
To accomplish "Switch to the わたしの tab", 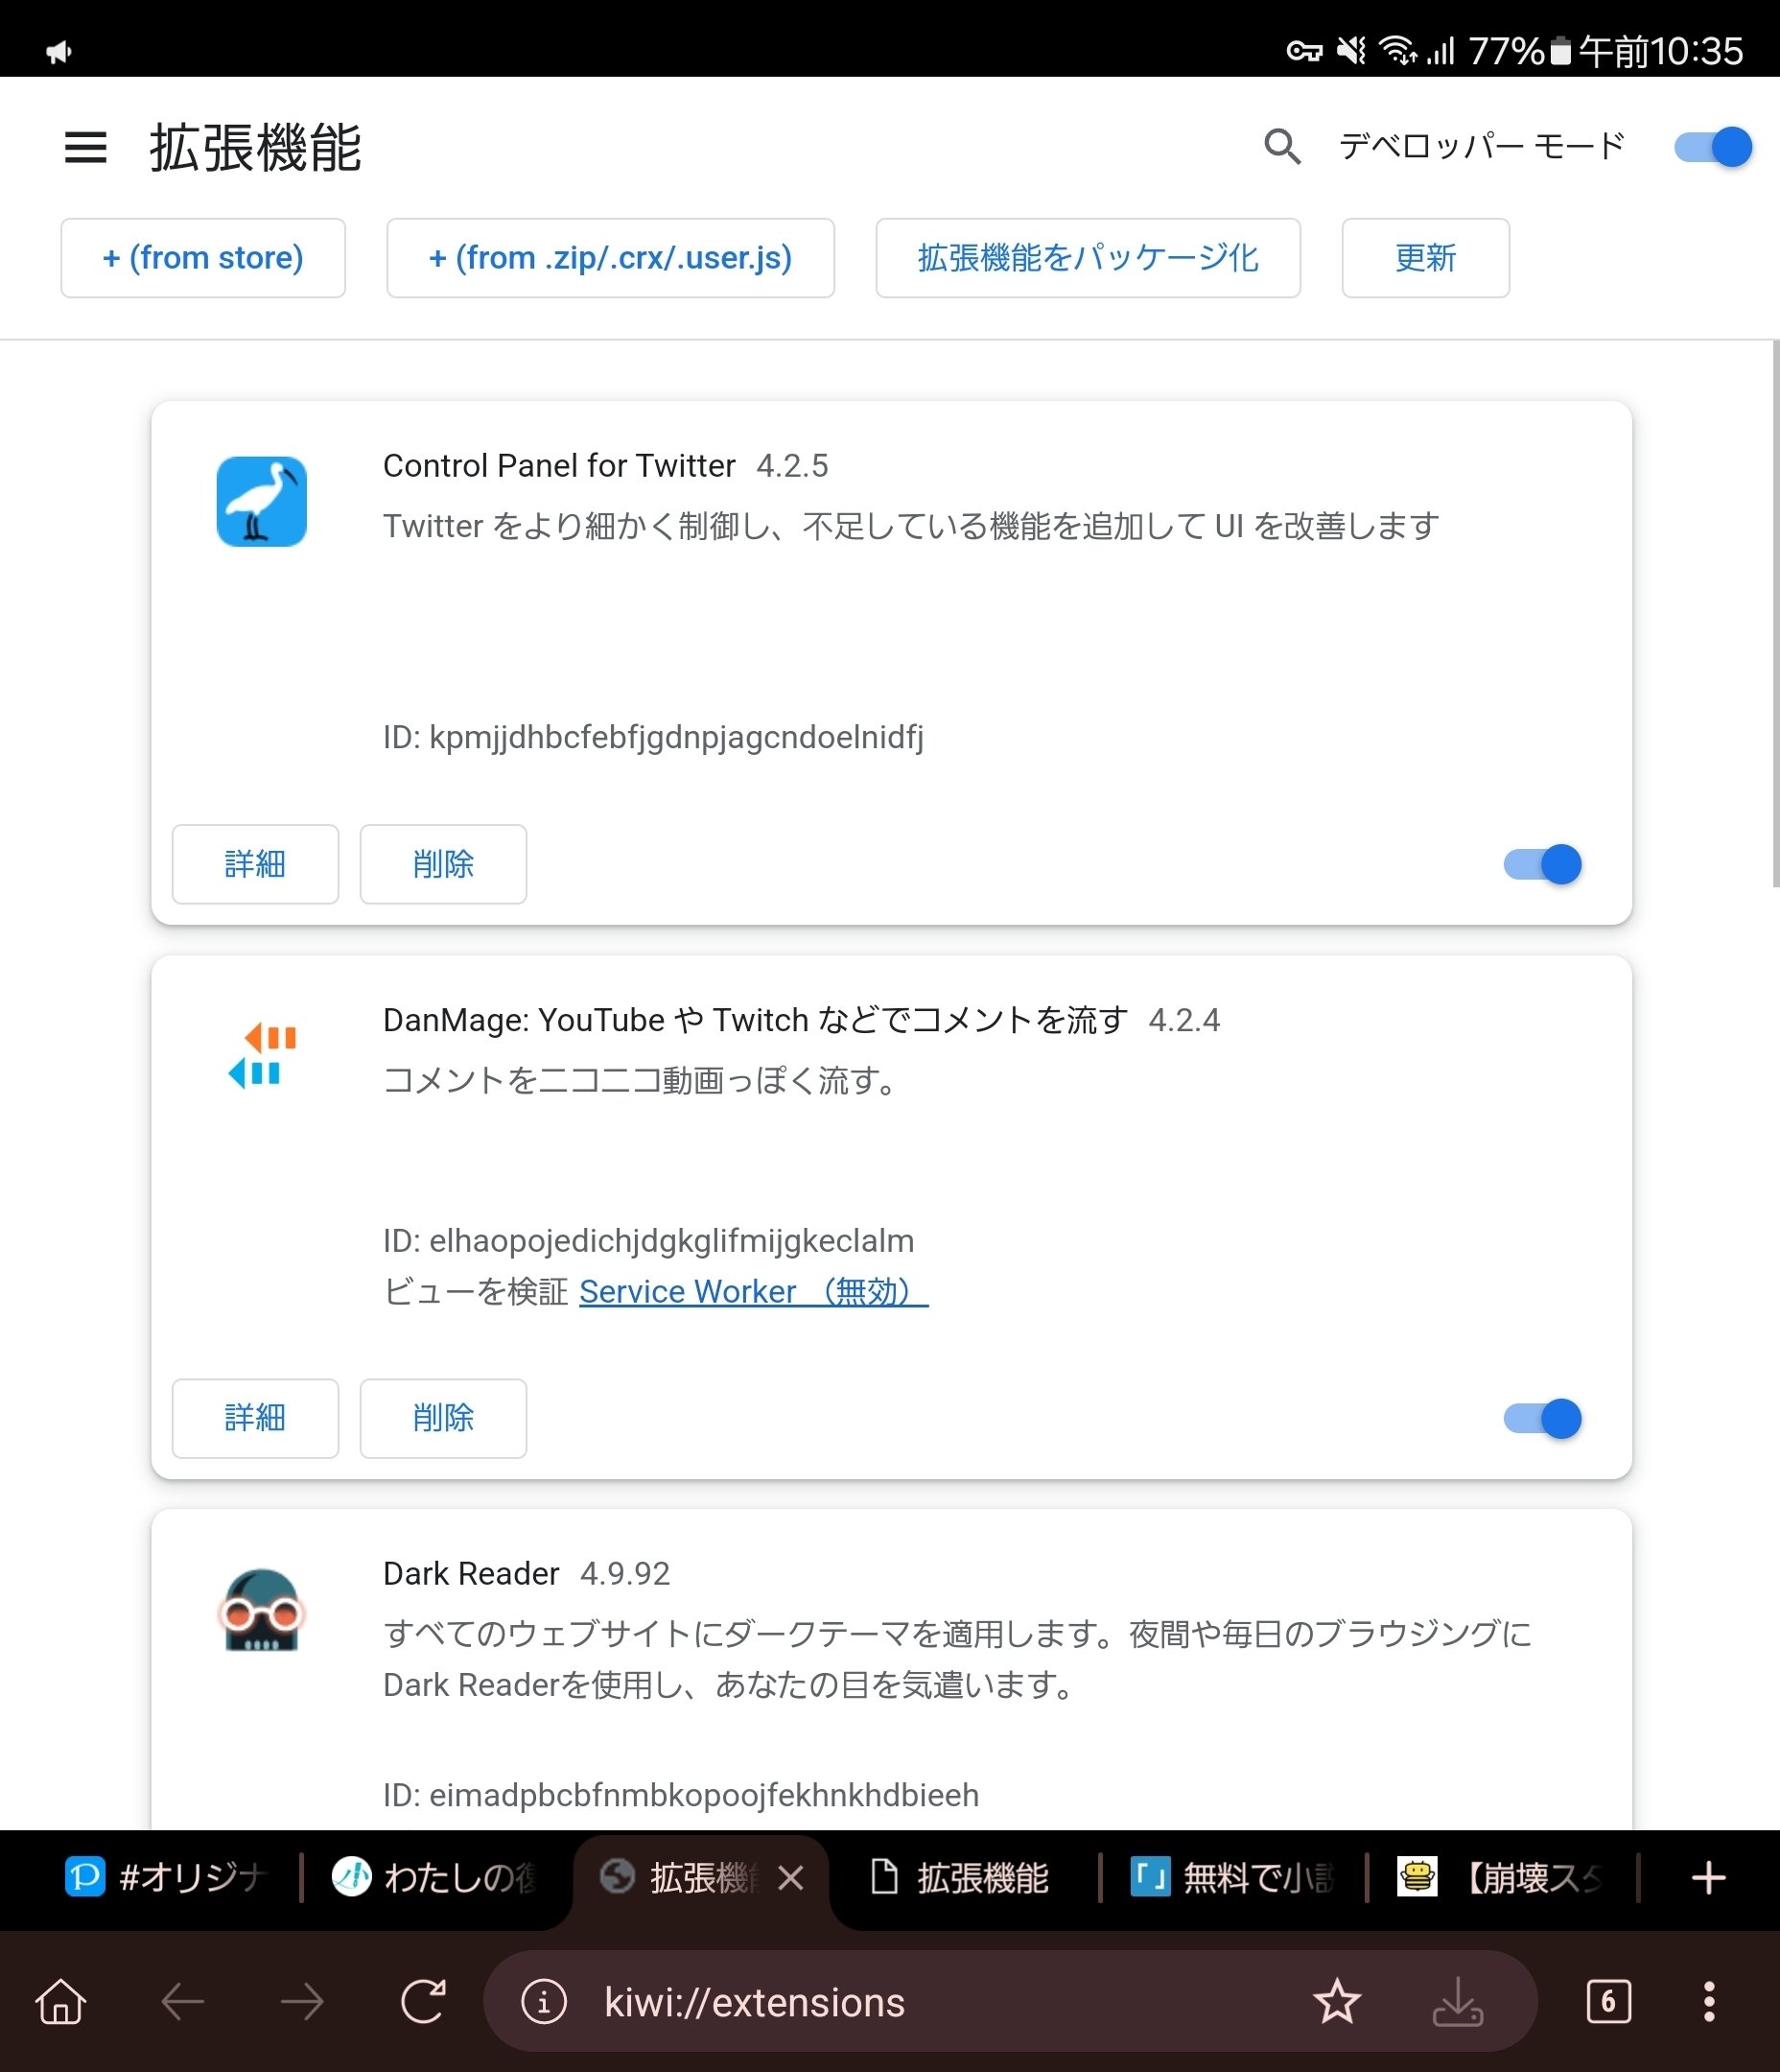I will [436, 1877].
